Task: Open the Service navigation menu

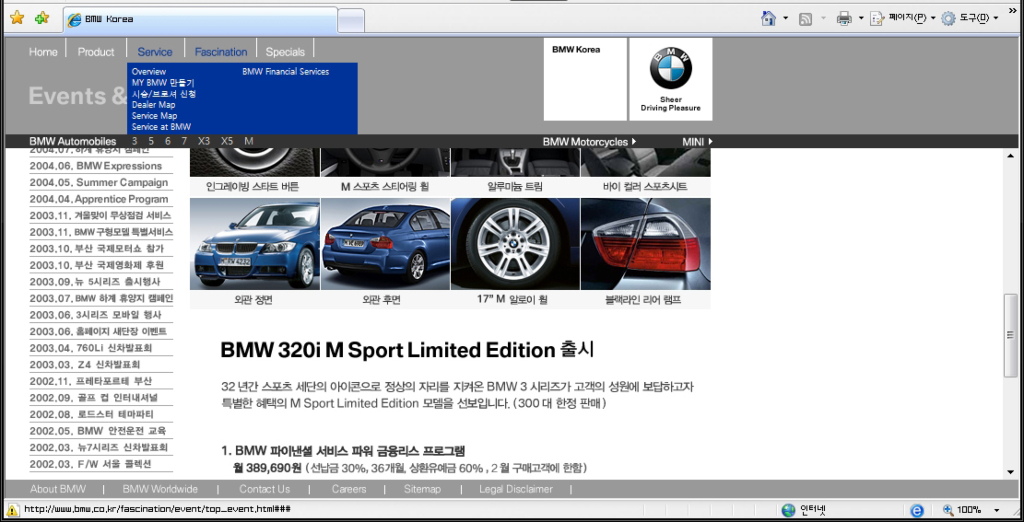Action: pos(155,52)
